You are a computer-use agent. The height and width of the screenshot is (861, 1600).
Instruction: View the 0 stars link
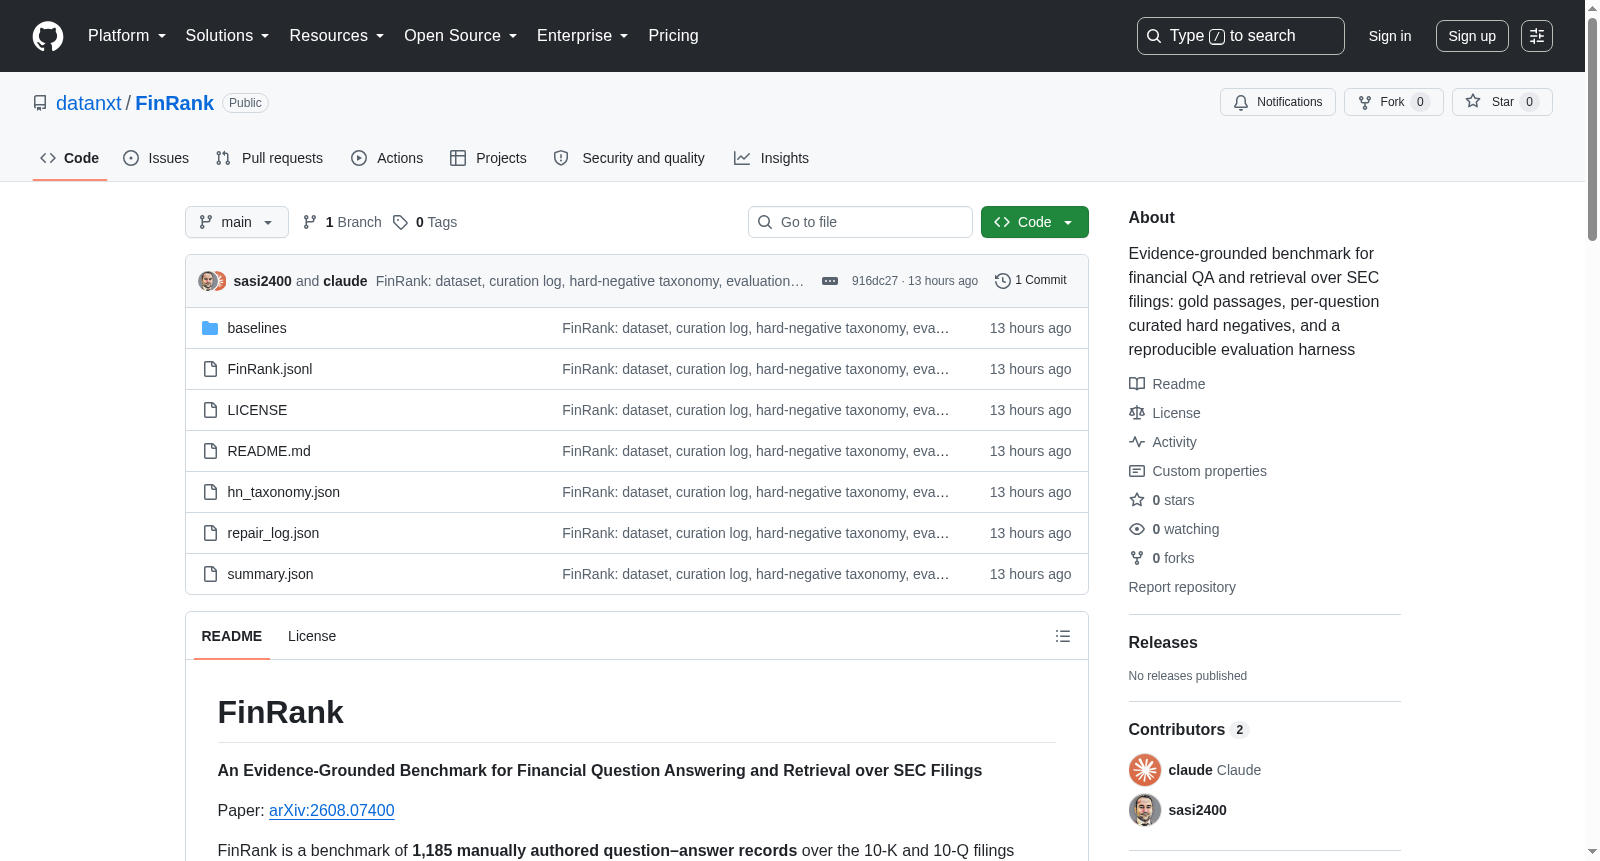click(1162, 500)
